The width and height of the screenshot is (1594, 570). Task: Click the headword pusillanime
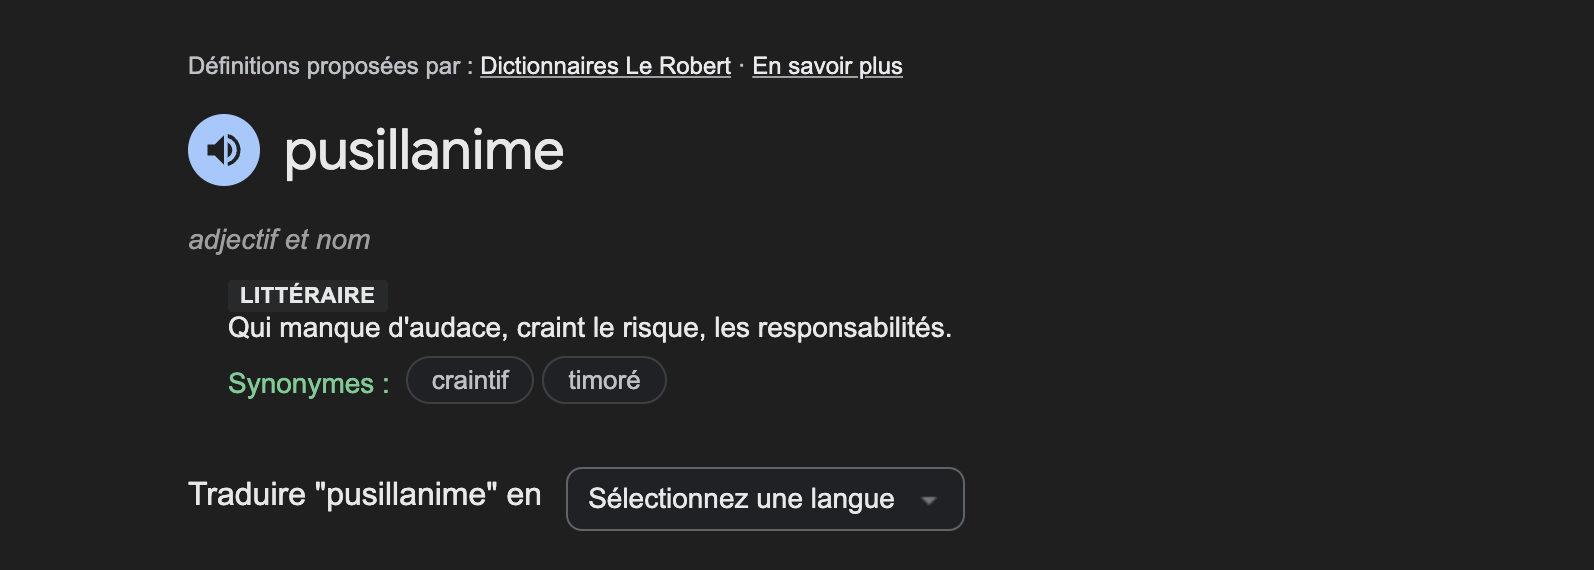[x=424, y=151]
